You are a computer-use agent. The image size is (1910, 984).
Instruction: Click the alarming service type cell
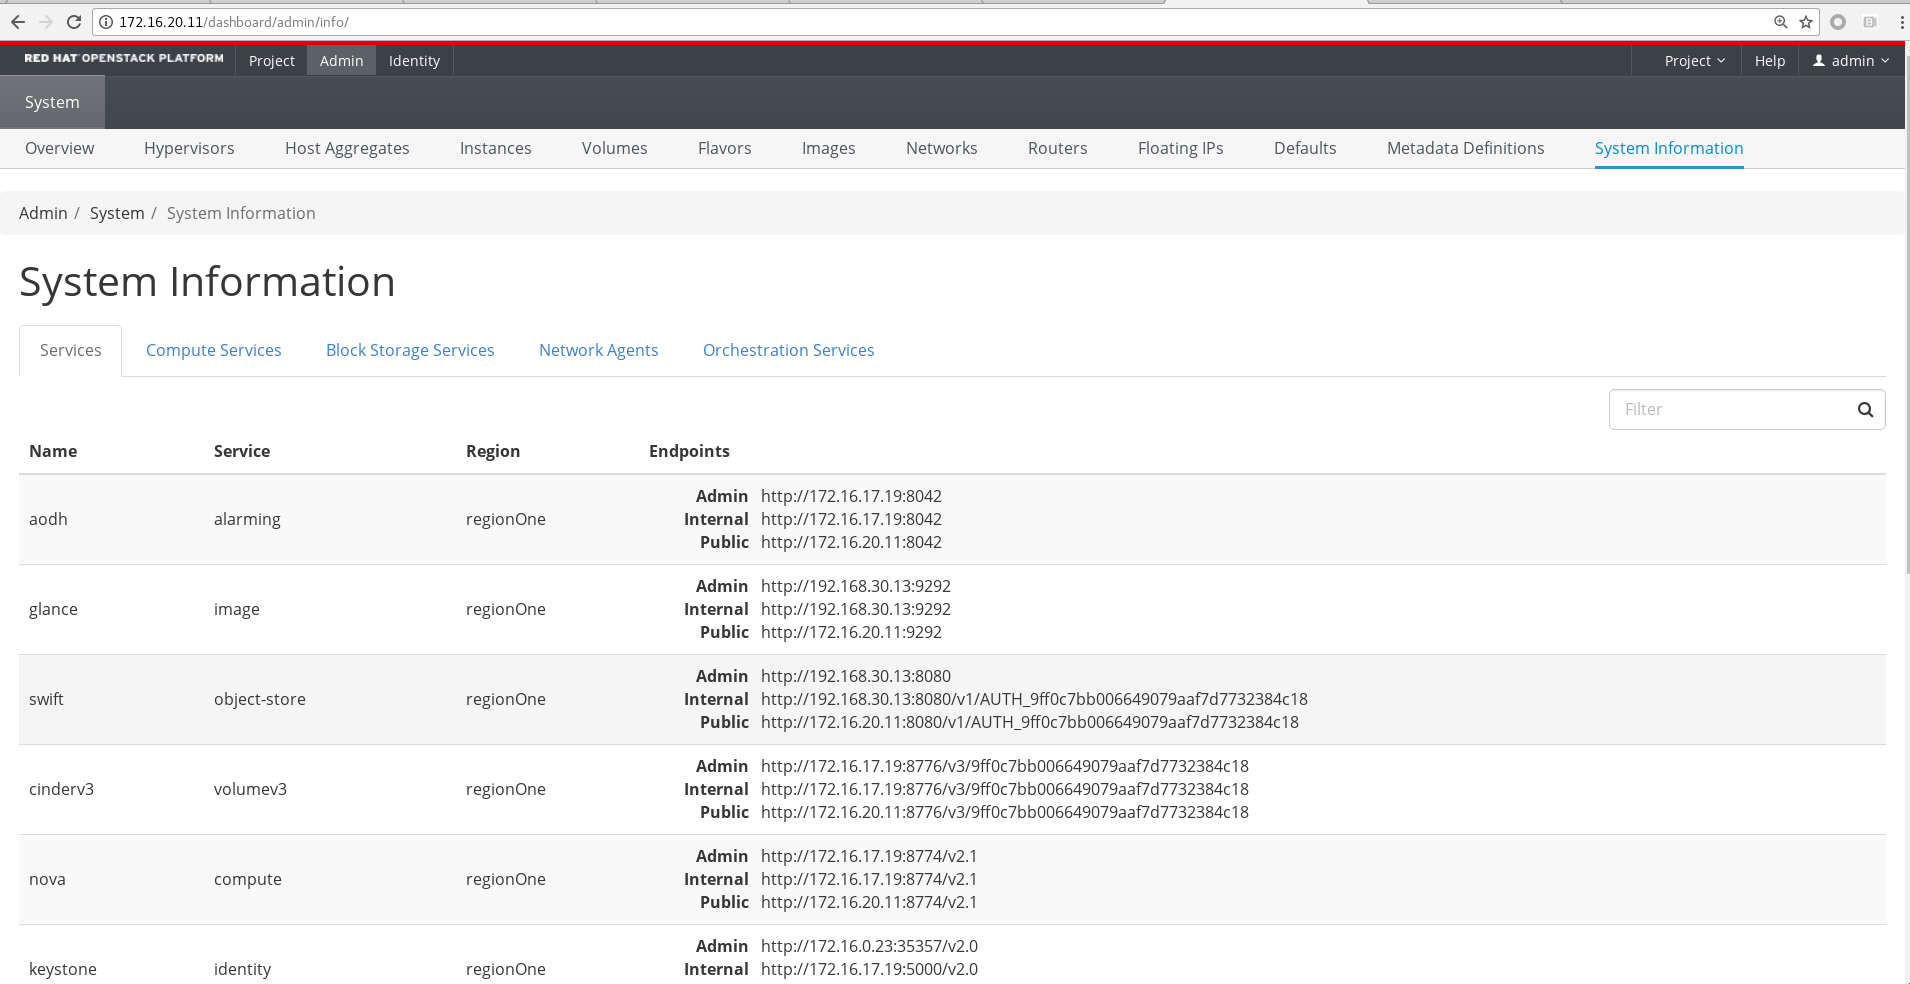pyautogui.click(x=247, y=519)
